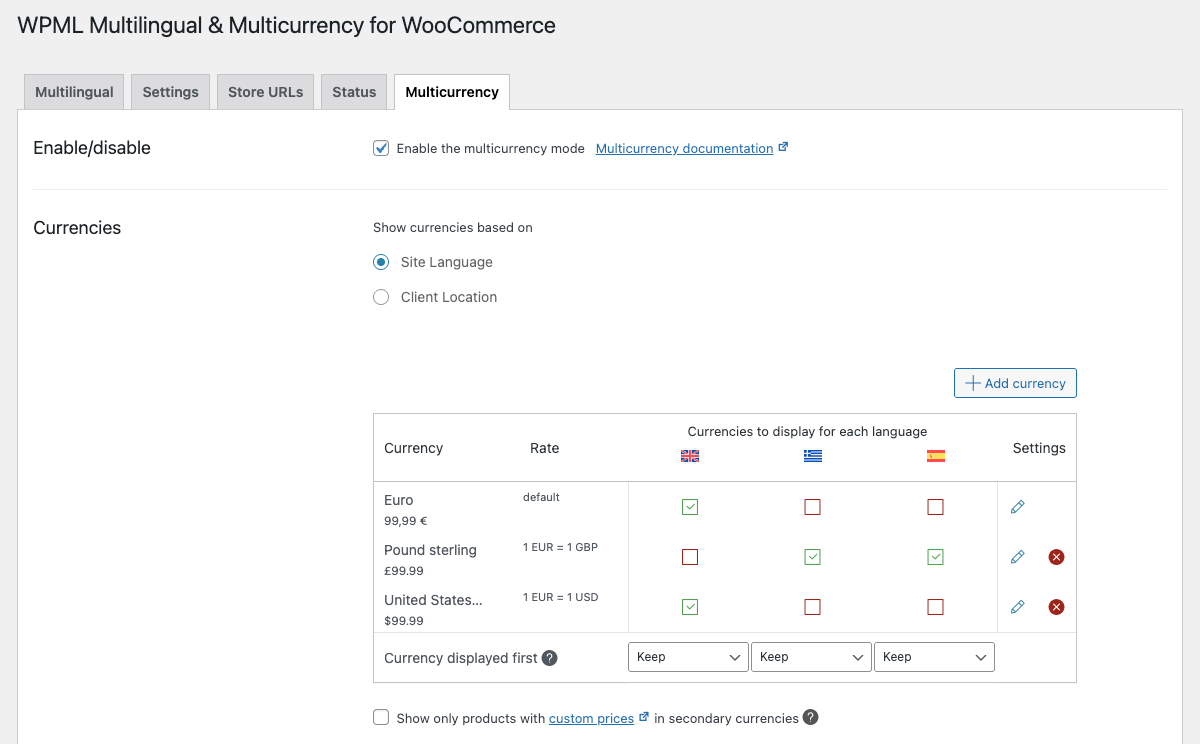The width and height of the screenshot is (1200, 744).
Task: Enable US dollar for Spanish language
Action: tap(936, 607)
